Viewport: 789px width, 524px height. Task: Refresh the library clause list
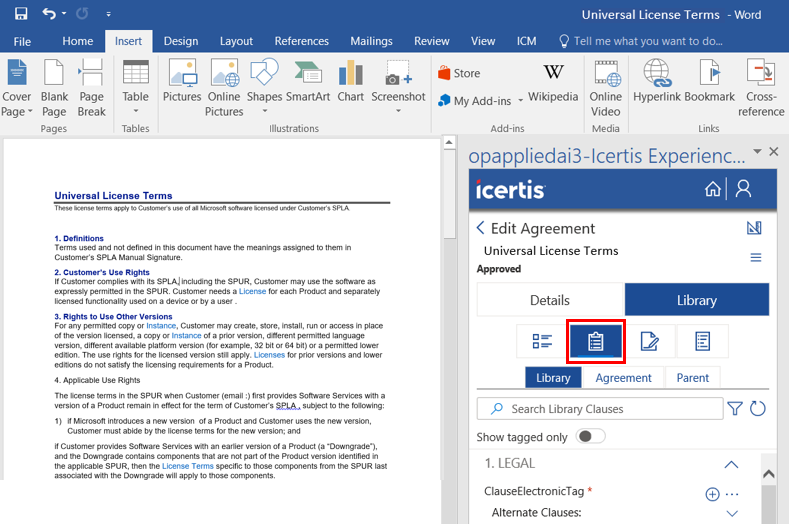(x=757, y=408)
